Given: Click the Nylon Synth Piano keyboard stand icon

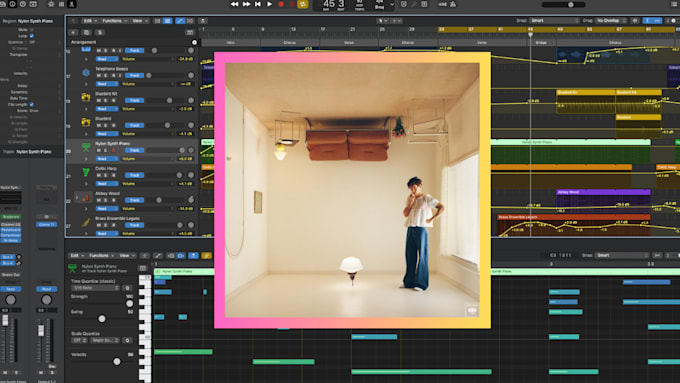Looking at the screenshot, I should [86, 147].
